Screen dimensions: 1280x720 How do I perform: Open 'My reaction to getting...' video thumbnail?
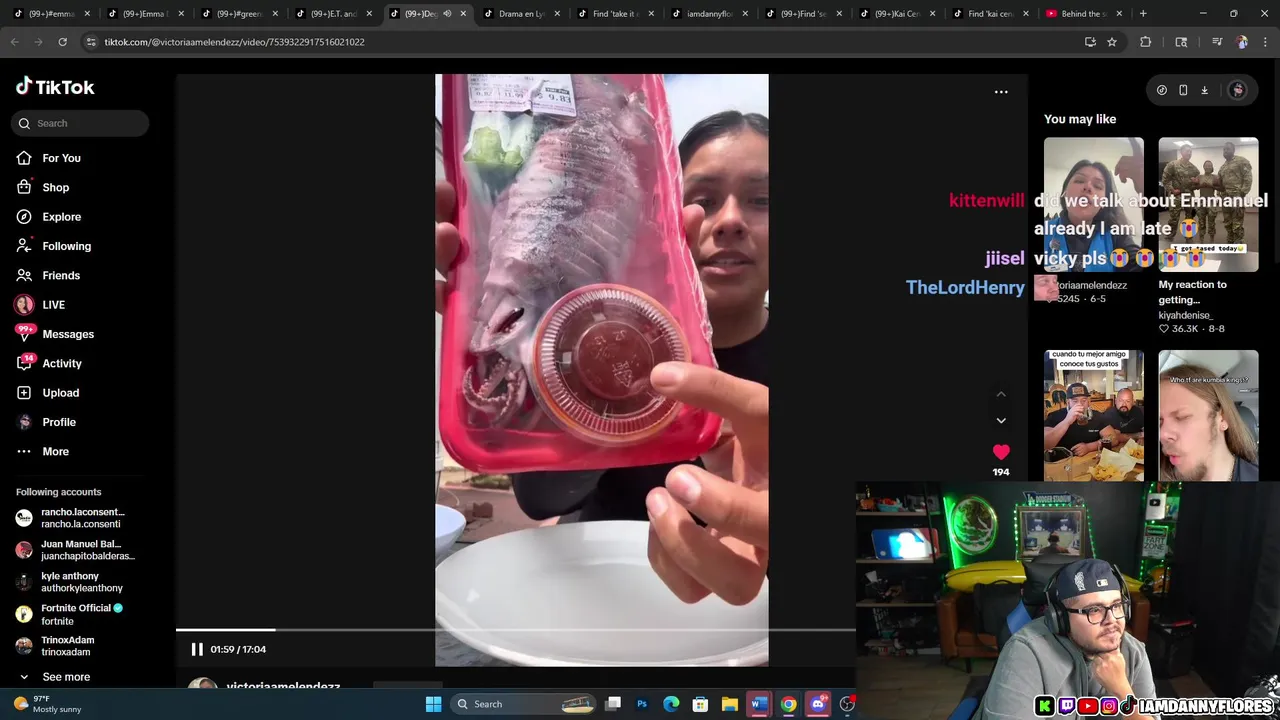pos(1208,204)
